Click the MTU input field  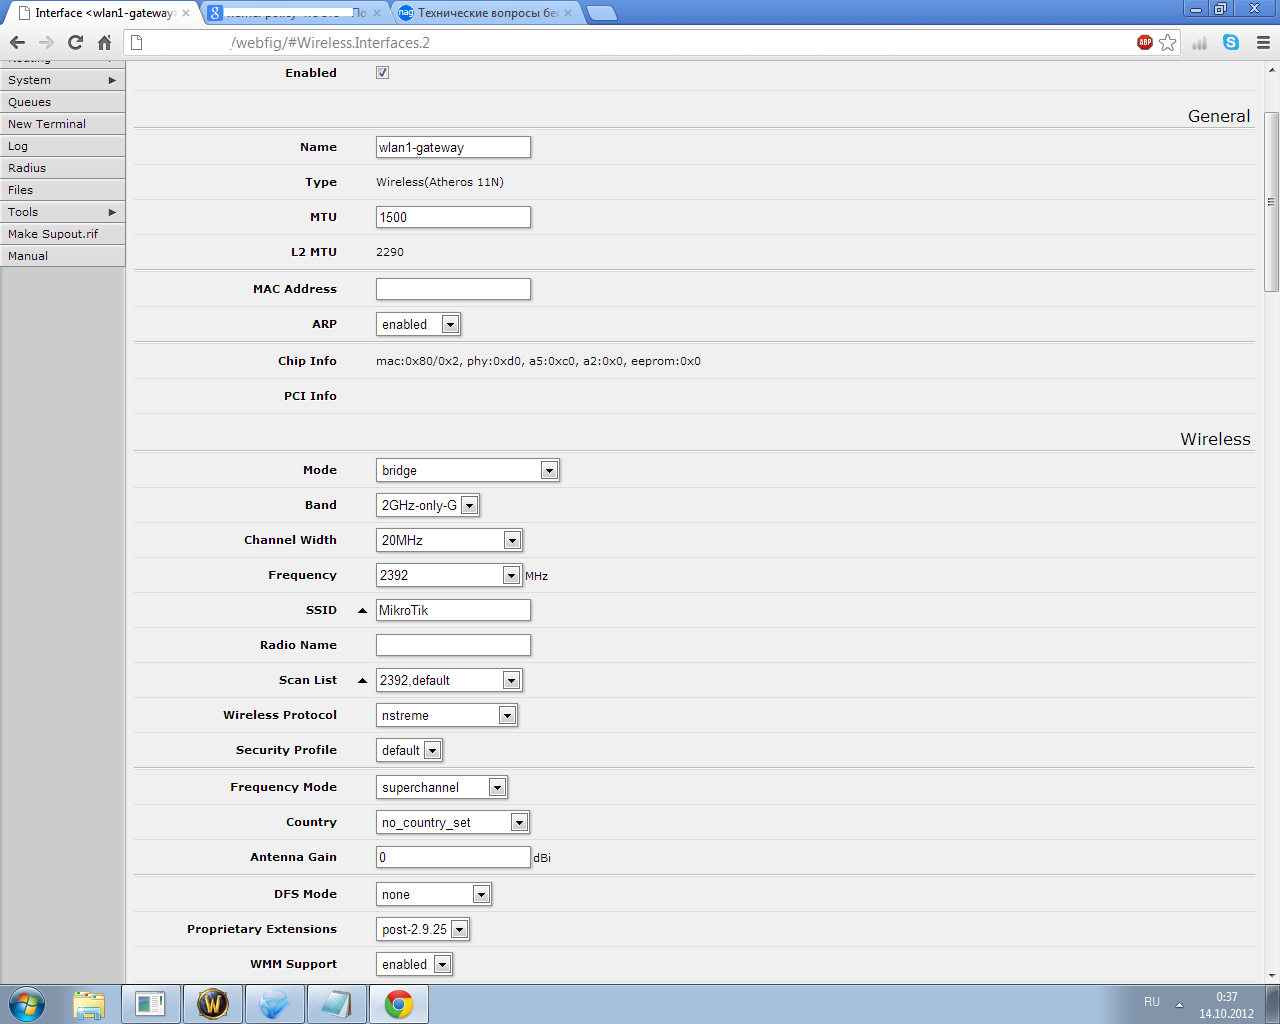click(453, 217)
